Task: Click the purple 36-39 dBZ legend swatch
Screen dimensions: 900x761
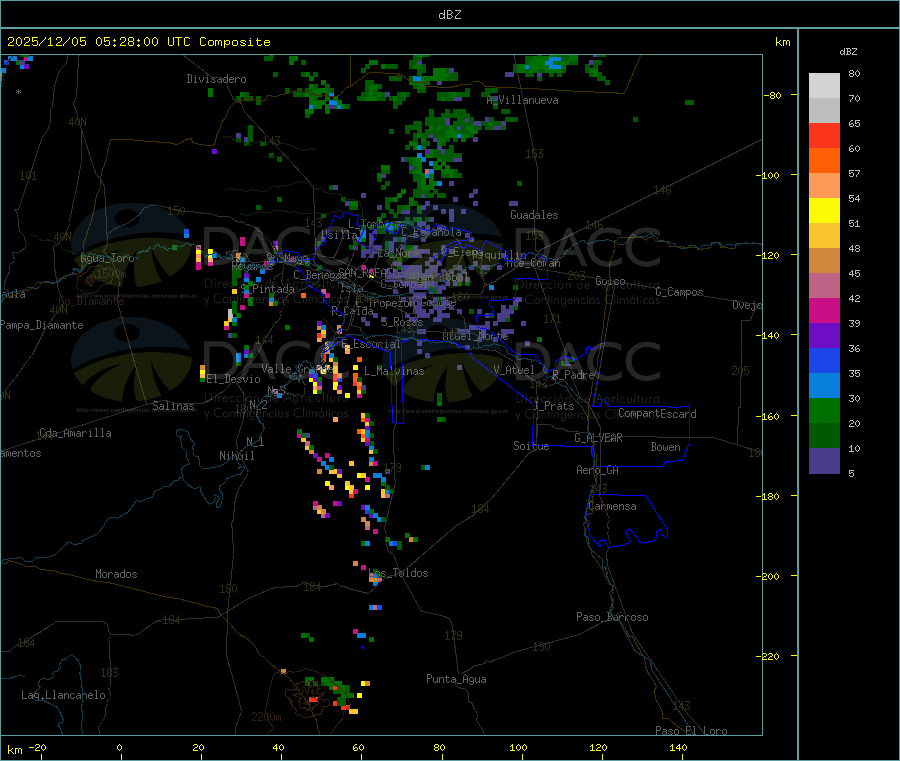Action: click(824, 336)
